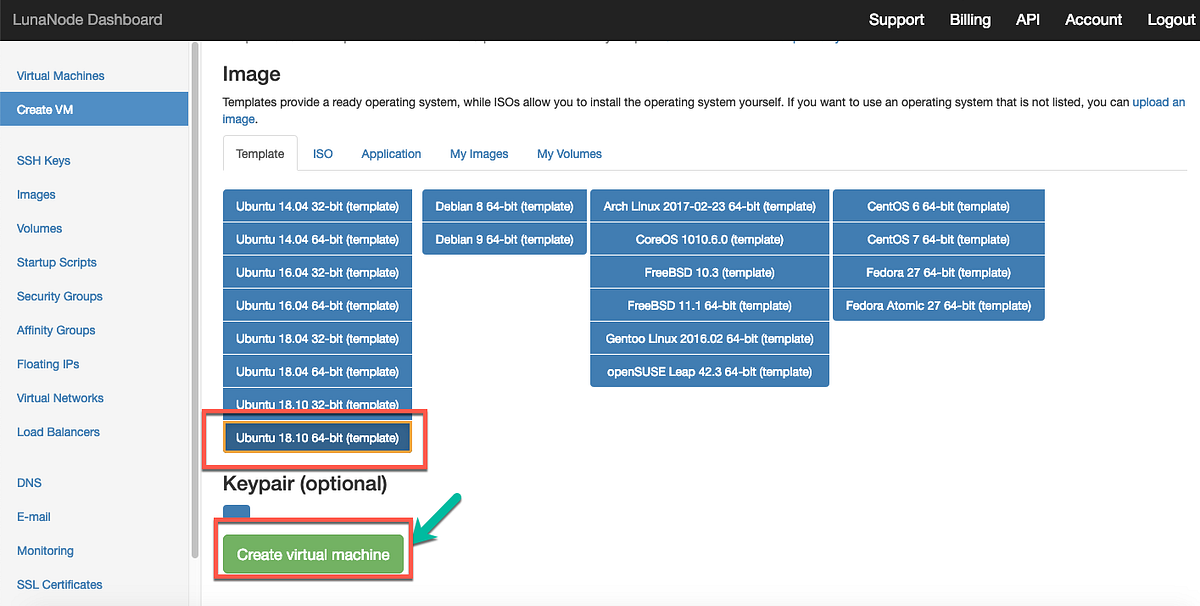1200x606 pixels.
Task: Open Affinity Groups sidebar item
Action: click(x=56, y=331)
